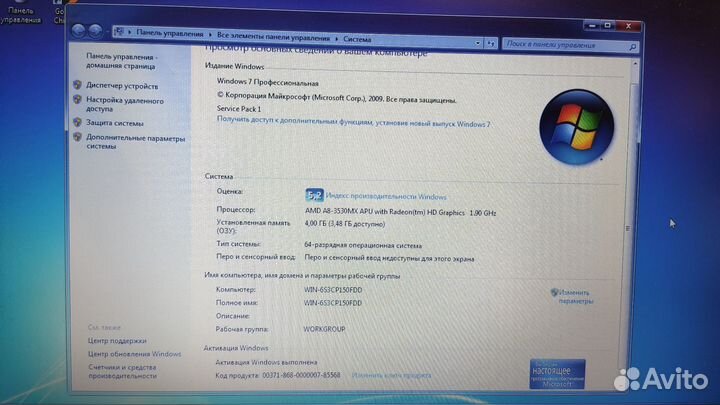Click 'Активация Windows выполнена' text
The height and width of the screenshot is (405, 720).
[266, 362]
